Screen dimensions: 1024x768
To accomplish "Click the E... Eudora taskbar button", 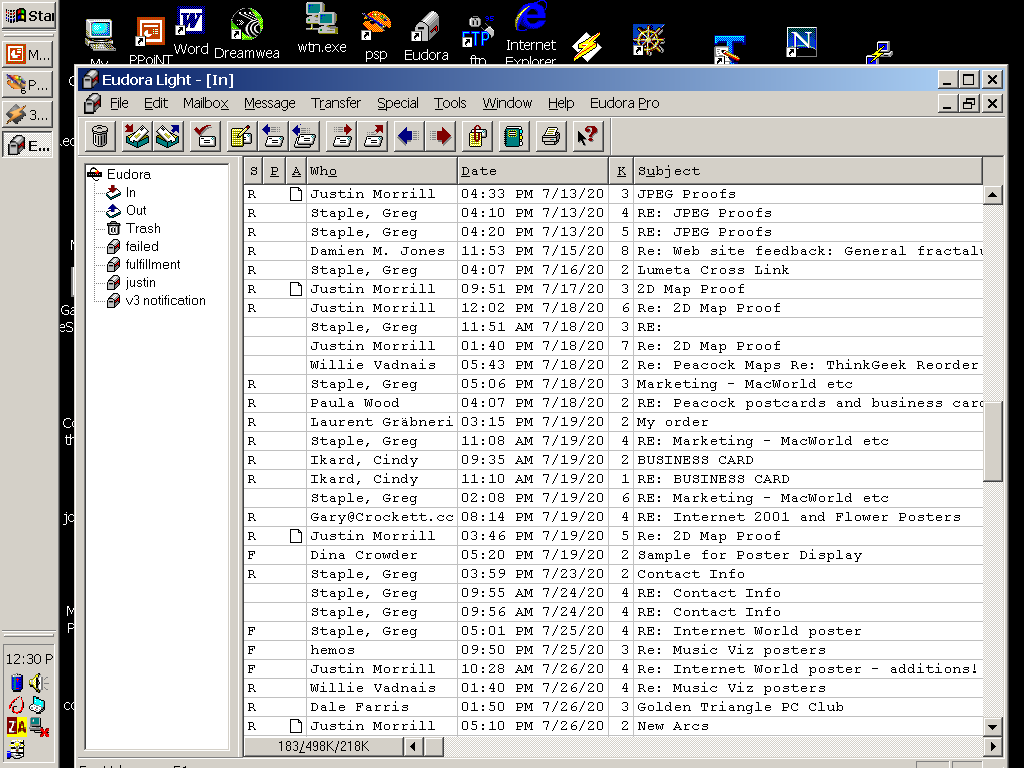I will pos(28,145).
